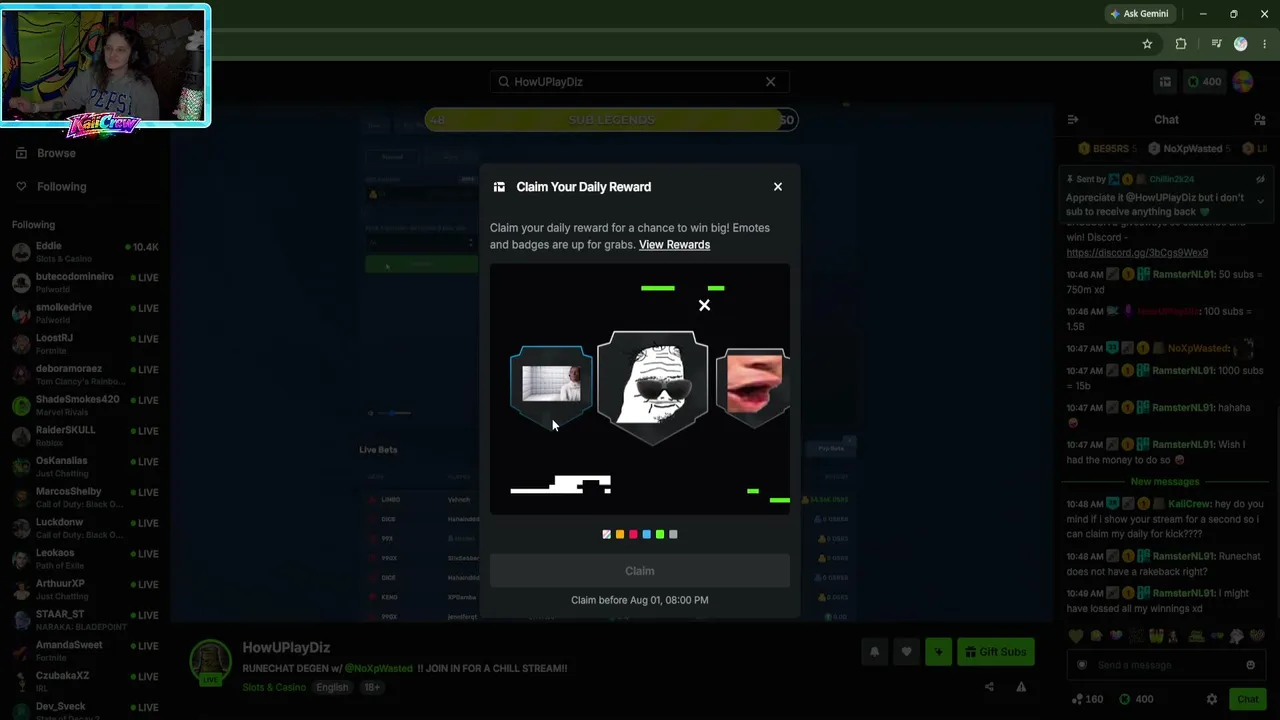Open OsKanallas channel in Following list
Screen dimensions: 1280x720
[x=85, y=467]
